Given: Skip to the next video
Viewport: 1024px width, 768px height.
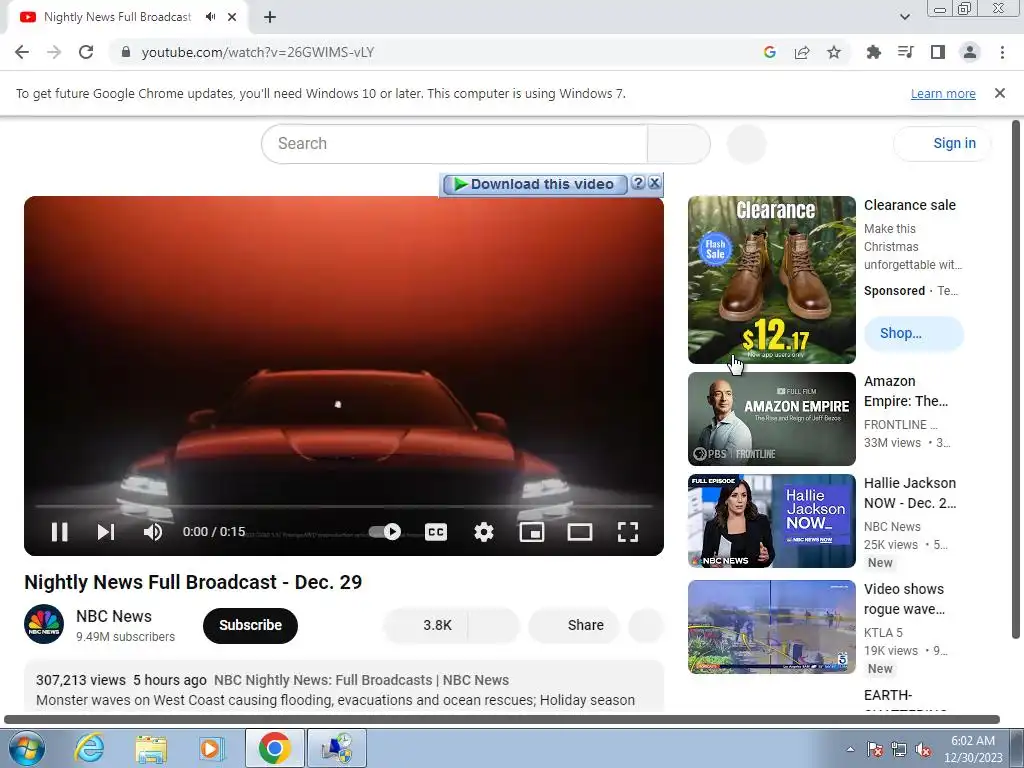Looking at the screenshot, I should click(x=106, y=532).
